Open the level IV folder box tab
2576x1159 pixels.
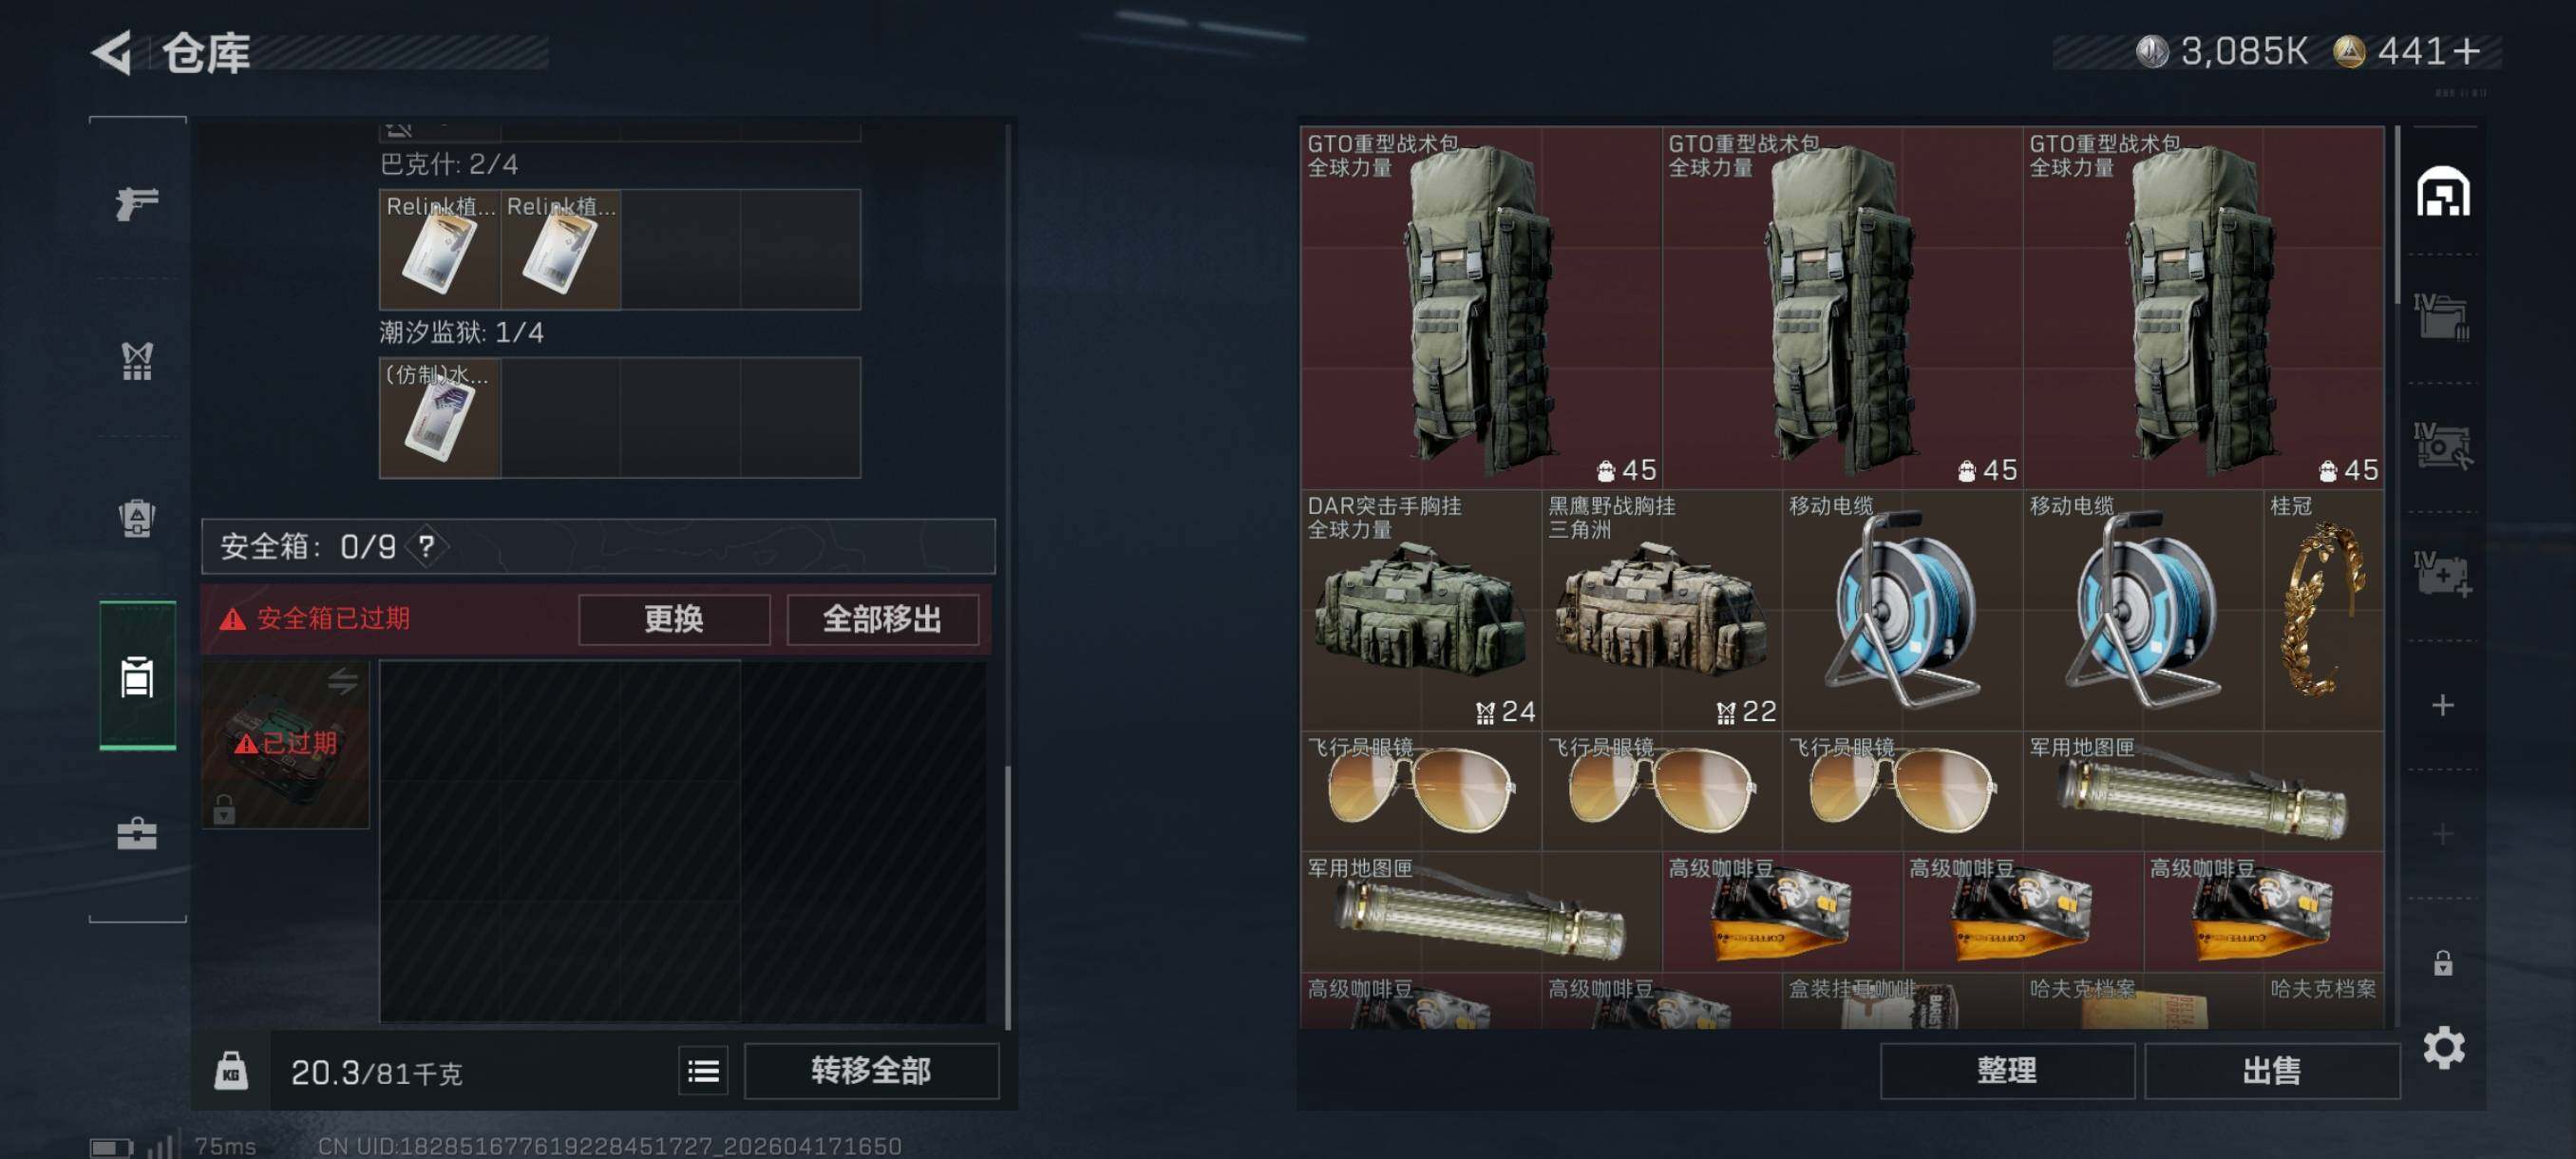pos(2443,318)
